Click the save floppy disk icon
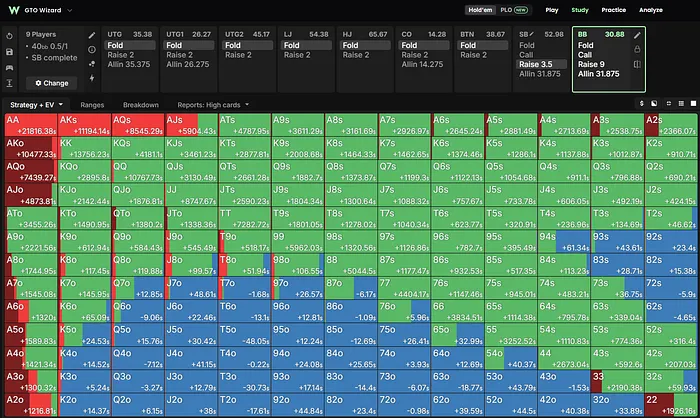 point(9,52)
